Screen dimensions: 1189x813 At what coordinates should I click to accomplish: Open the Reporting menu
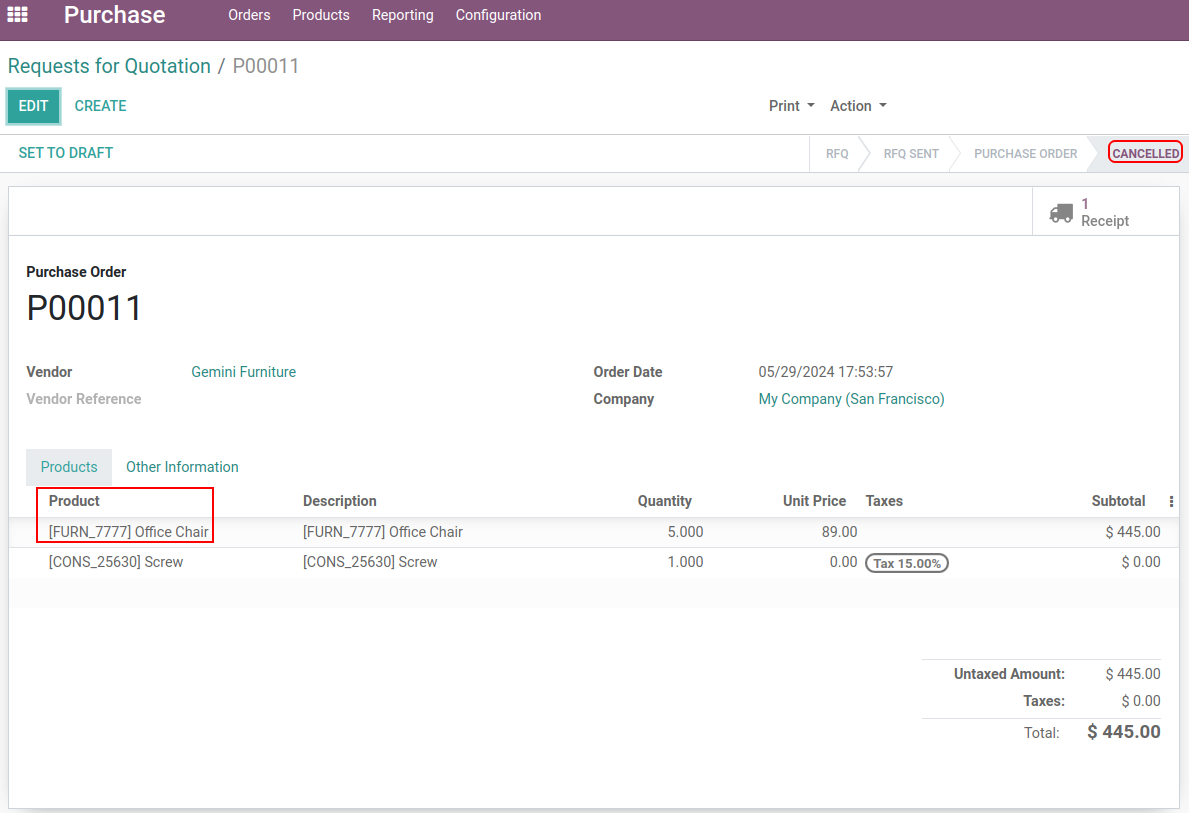click(402, 15)
